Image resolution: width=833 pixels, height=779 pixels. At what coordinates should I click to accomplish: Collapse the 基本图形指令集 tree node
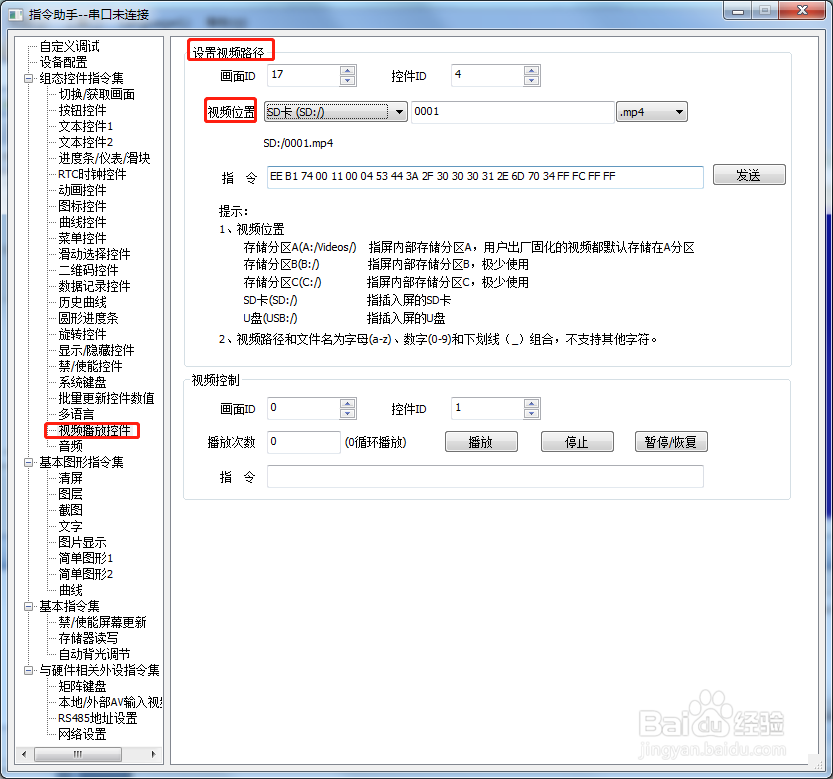[x=28, y=463]
